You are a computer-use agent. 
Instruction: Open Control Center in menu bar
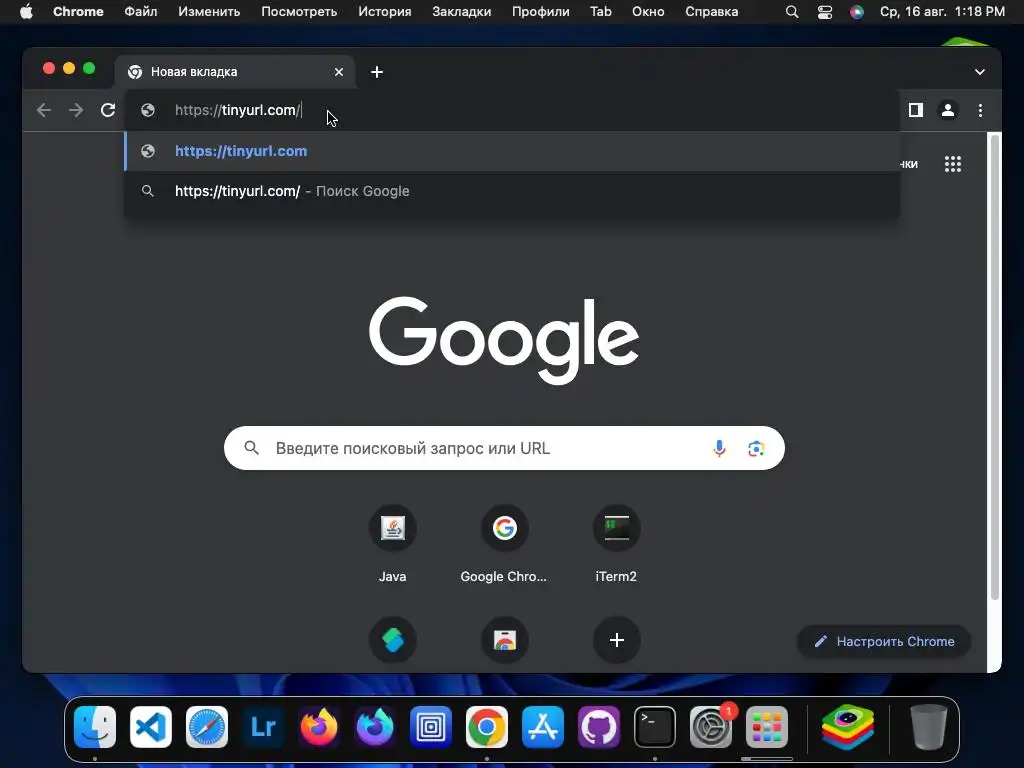pos(825,12)
